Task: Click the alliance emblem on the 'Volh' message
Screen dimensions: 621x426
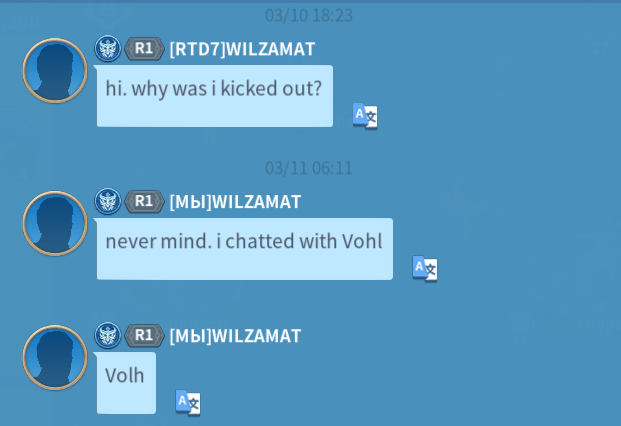Action: click(x=107, y=335)
